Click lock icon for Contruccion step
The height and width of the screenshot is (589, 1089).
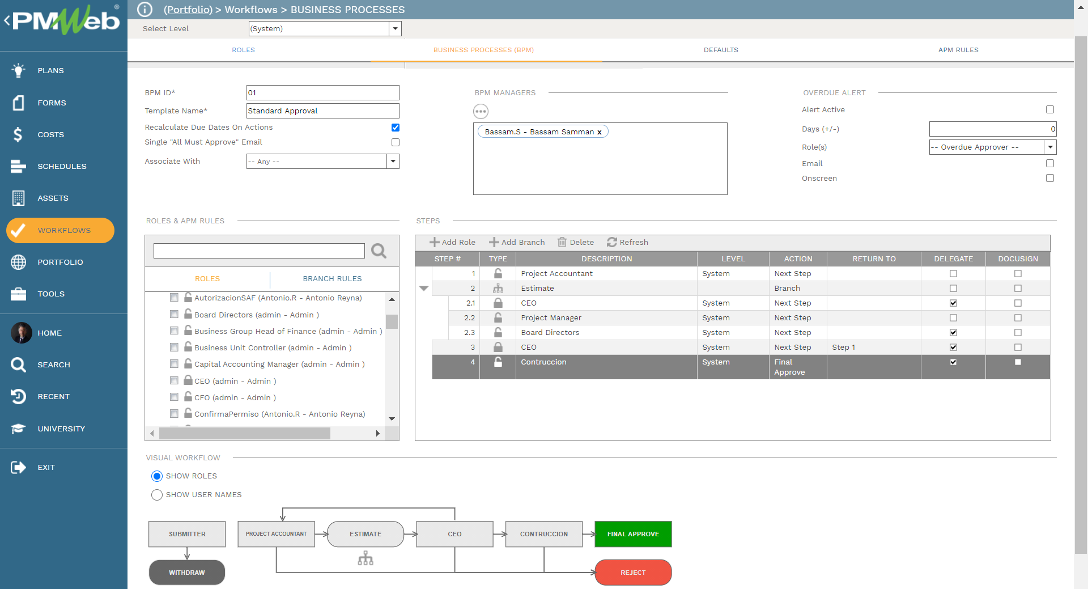tap(498, 362)
